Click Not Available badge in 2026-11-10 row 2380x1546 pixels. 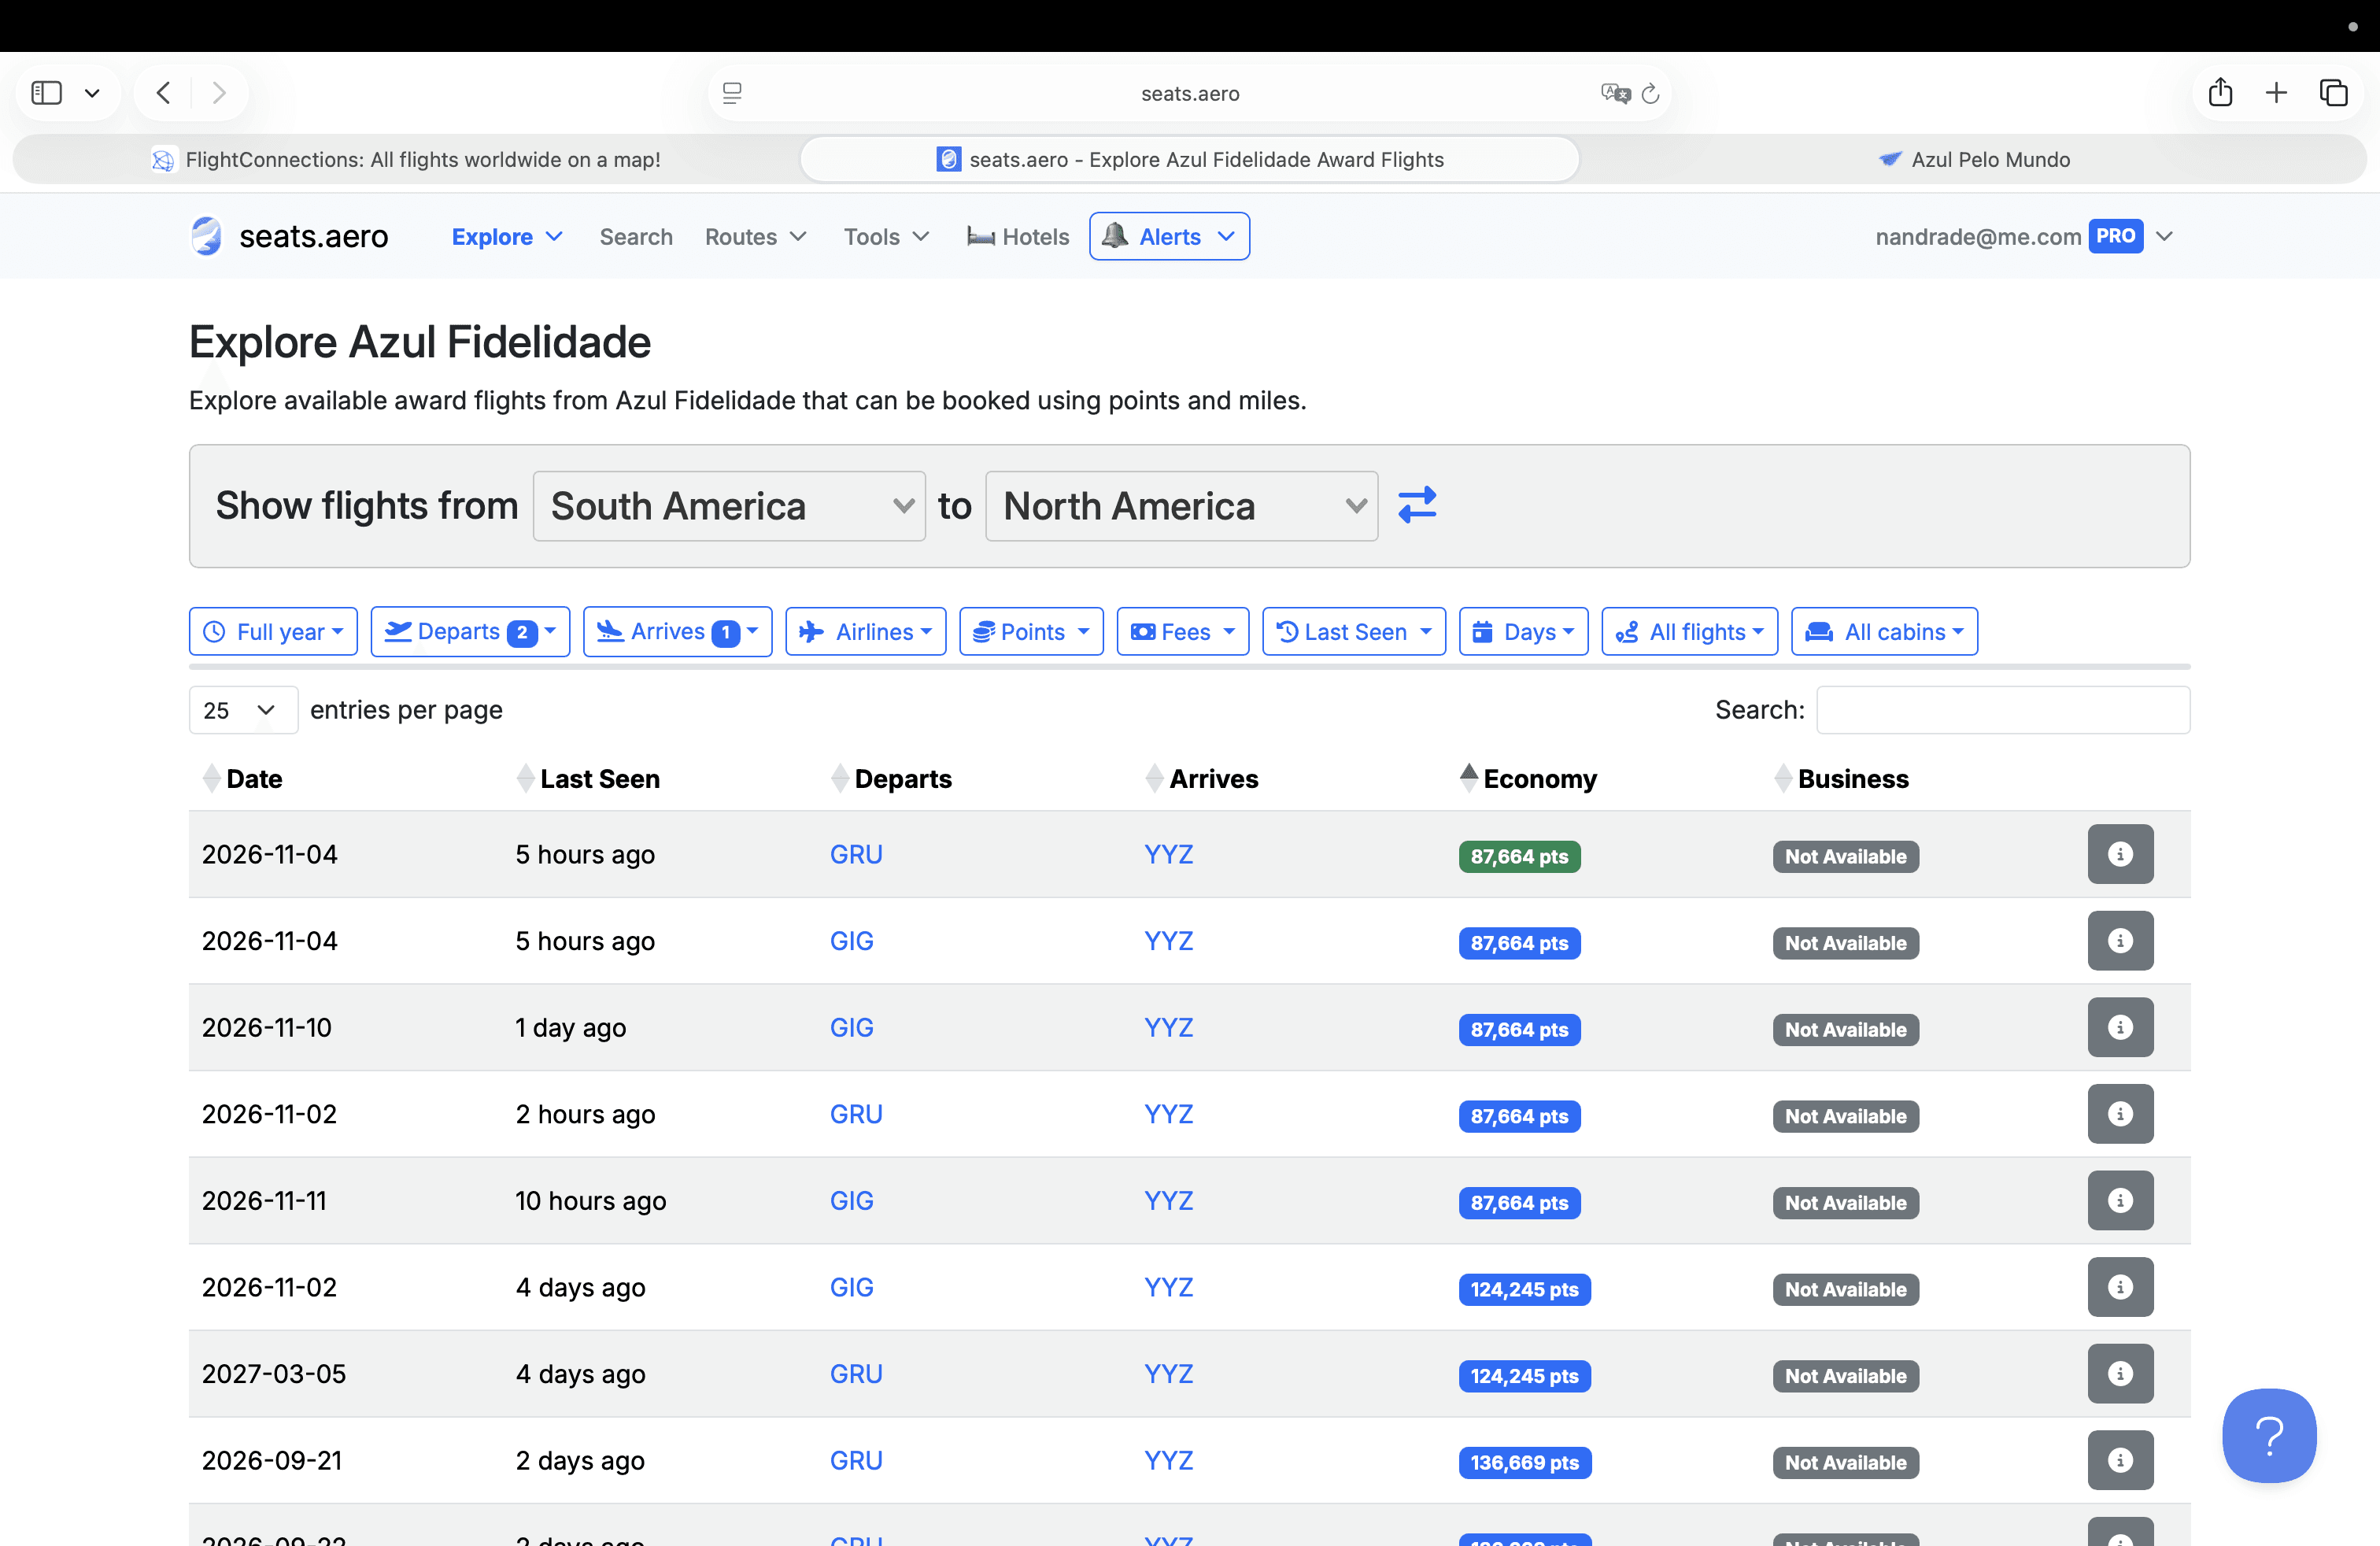tap(1845, 1029)
